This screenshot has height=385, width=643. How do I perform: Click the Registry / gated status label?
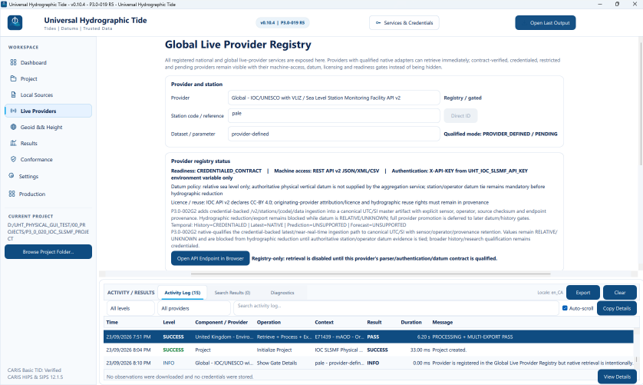(x=463, y=98)
